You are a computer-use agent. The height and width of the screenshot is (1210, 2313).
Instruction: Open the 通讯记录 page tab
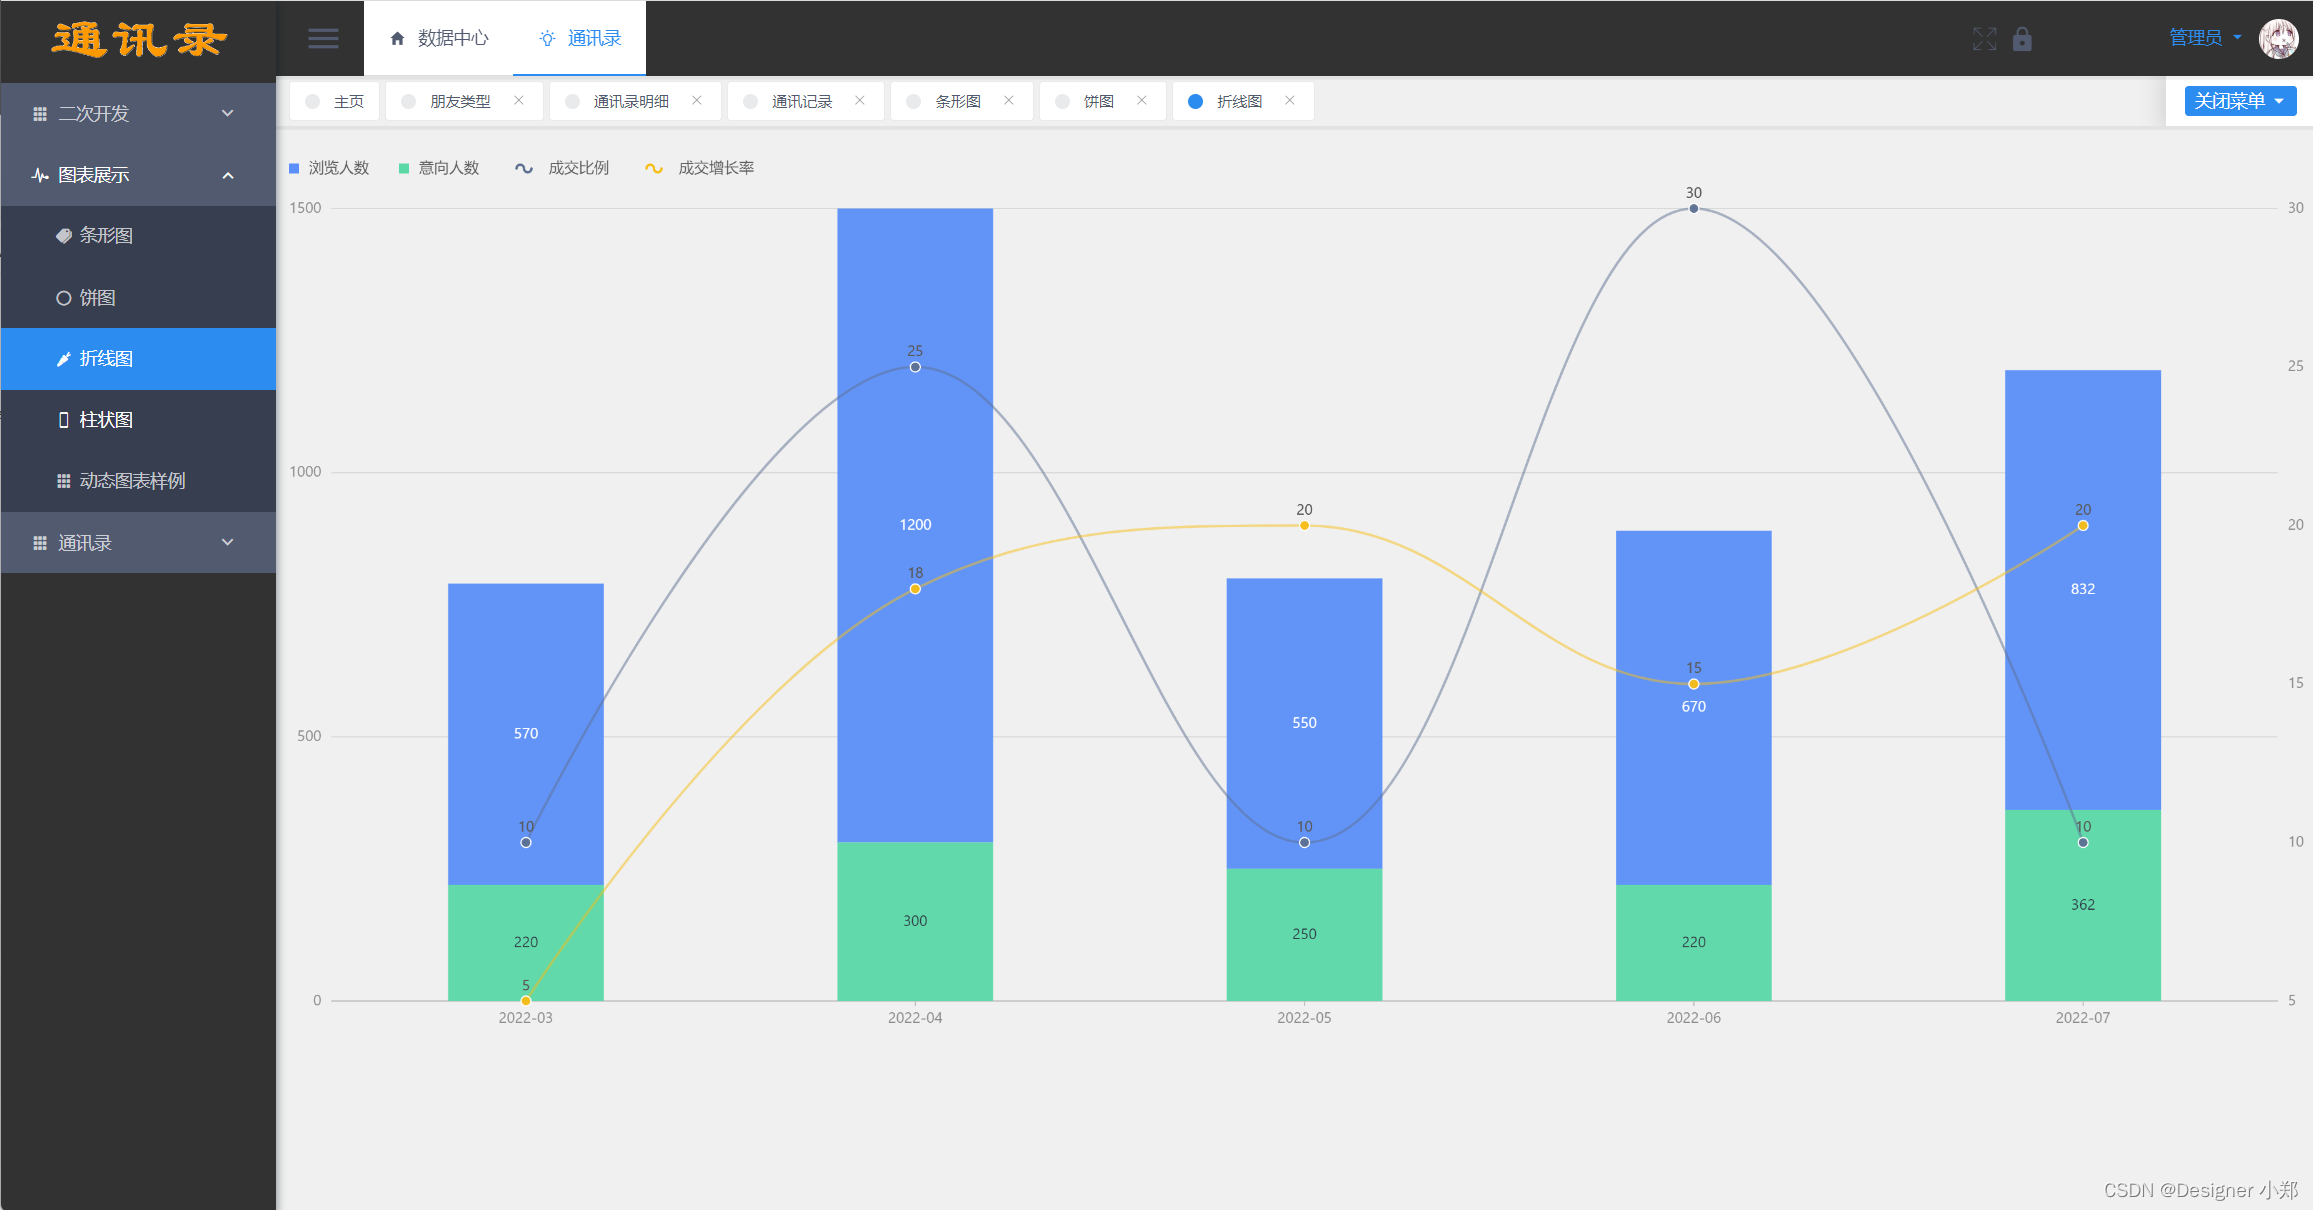(x=801, y=101)
